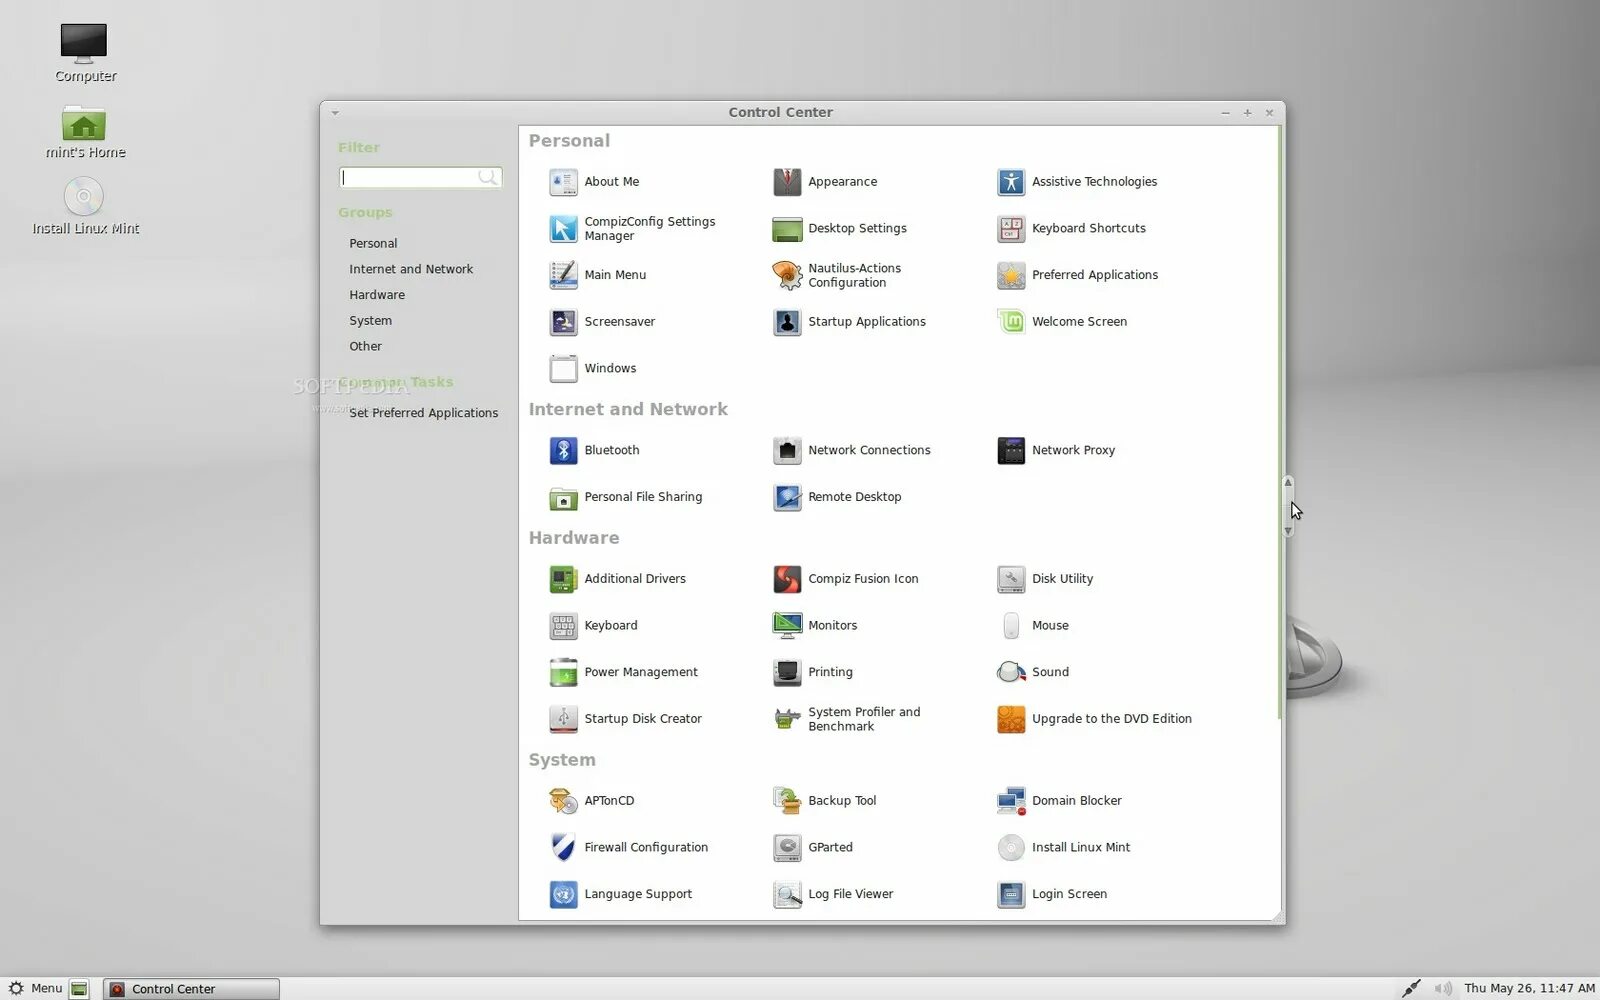Open Control Center window menu arrow

335,113
